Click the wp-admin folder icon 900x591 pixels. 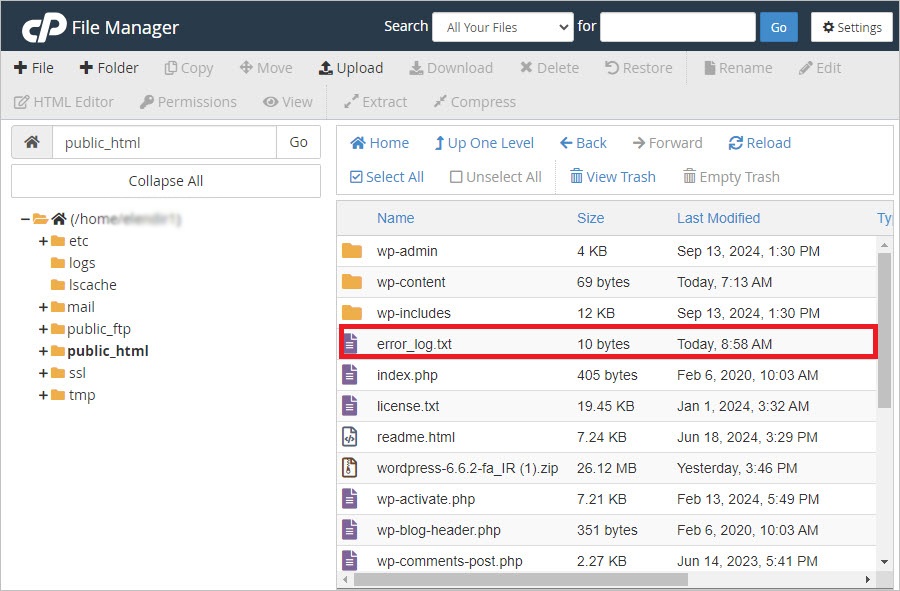(352, 251)
